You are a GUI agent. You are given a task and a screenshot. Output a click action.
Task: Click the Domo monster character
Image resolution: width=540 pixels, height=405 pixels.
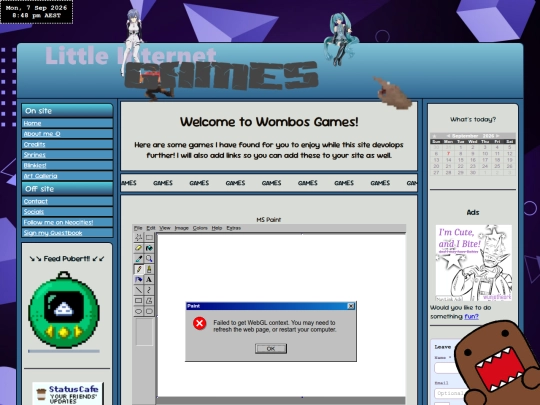pos(497,363)
